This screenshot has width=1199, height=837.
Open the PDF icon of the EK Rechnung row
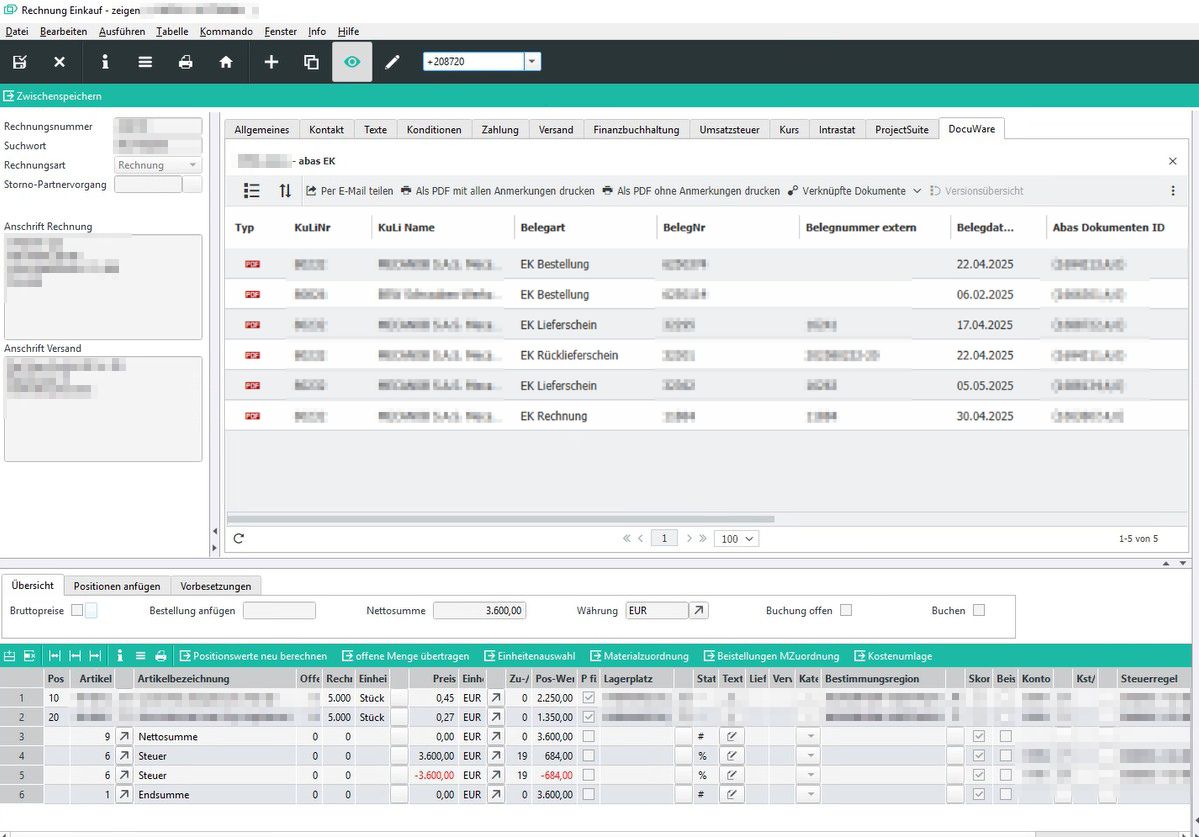[252, 416]
